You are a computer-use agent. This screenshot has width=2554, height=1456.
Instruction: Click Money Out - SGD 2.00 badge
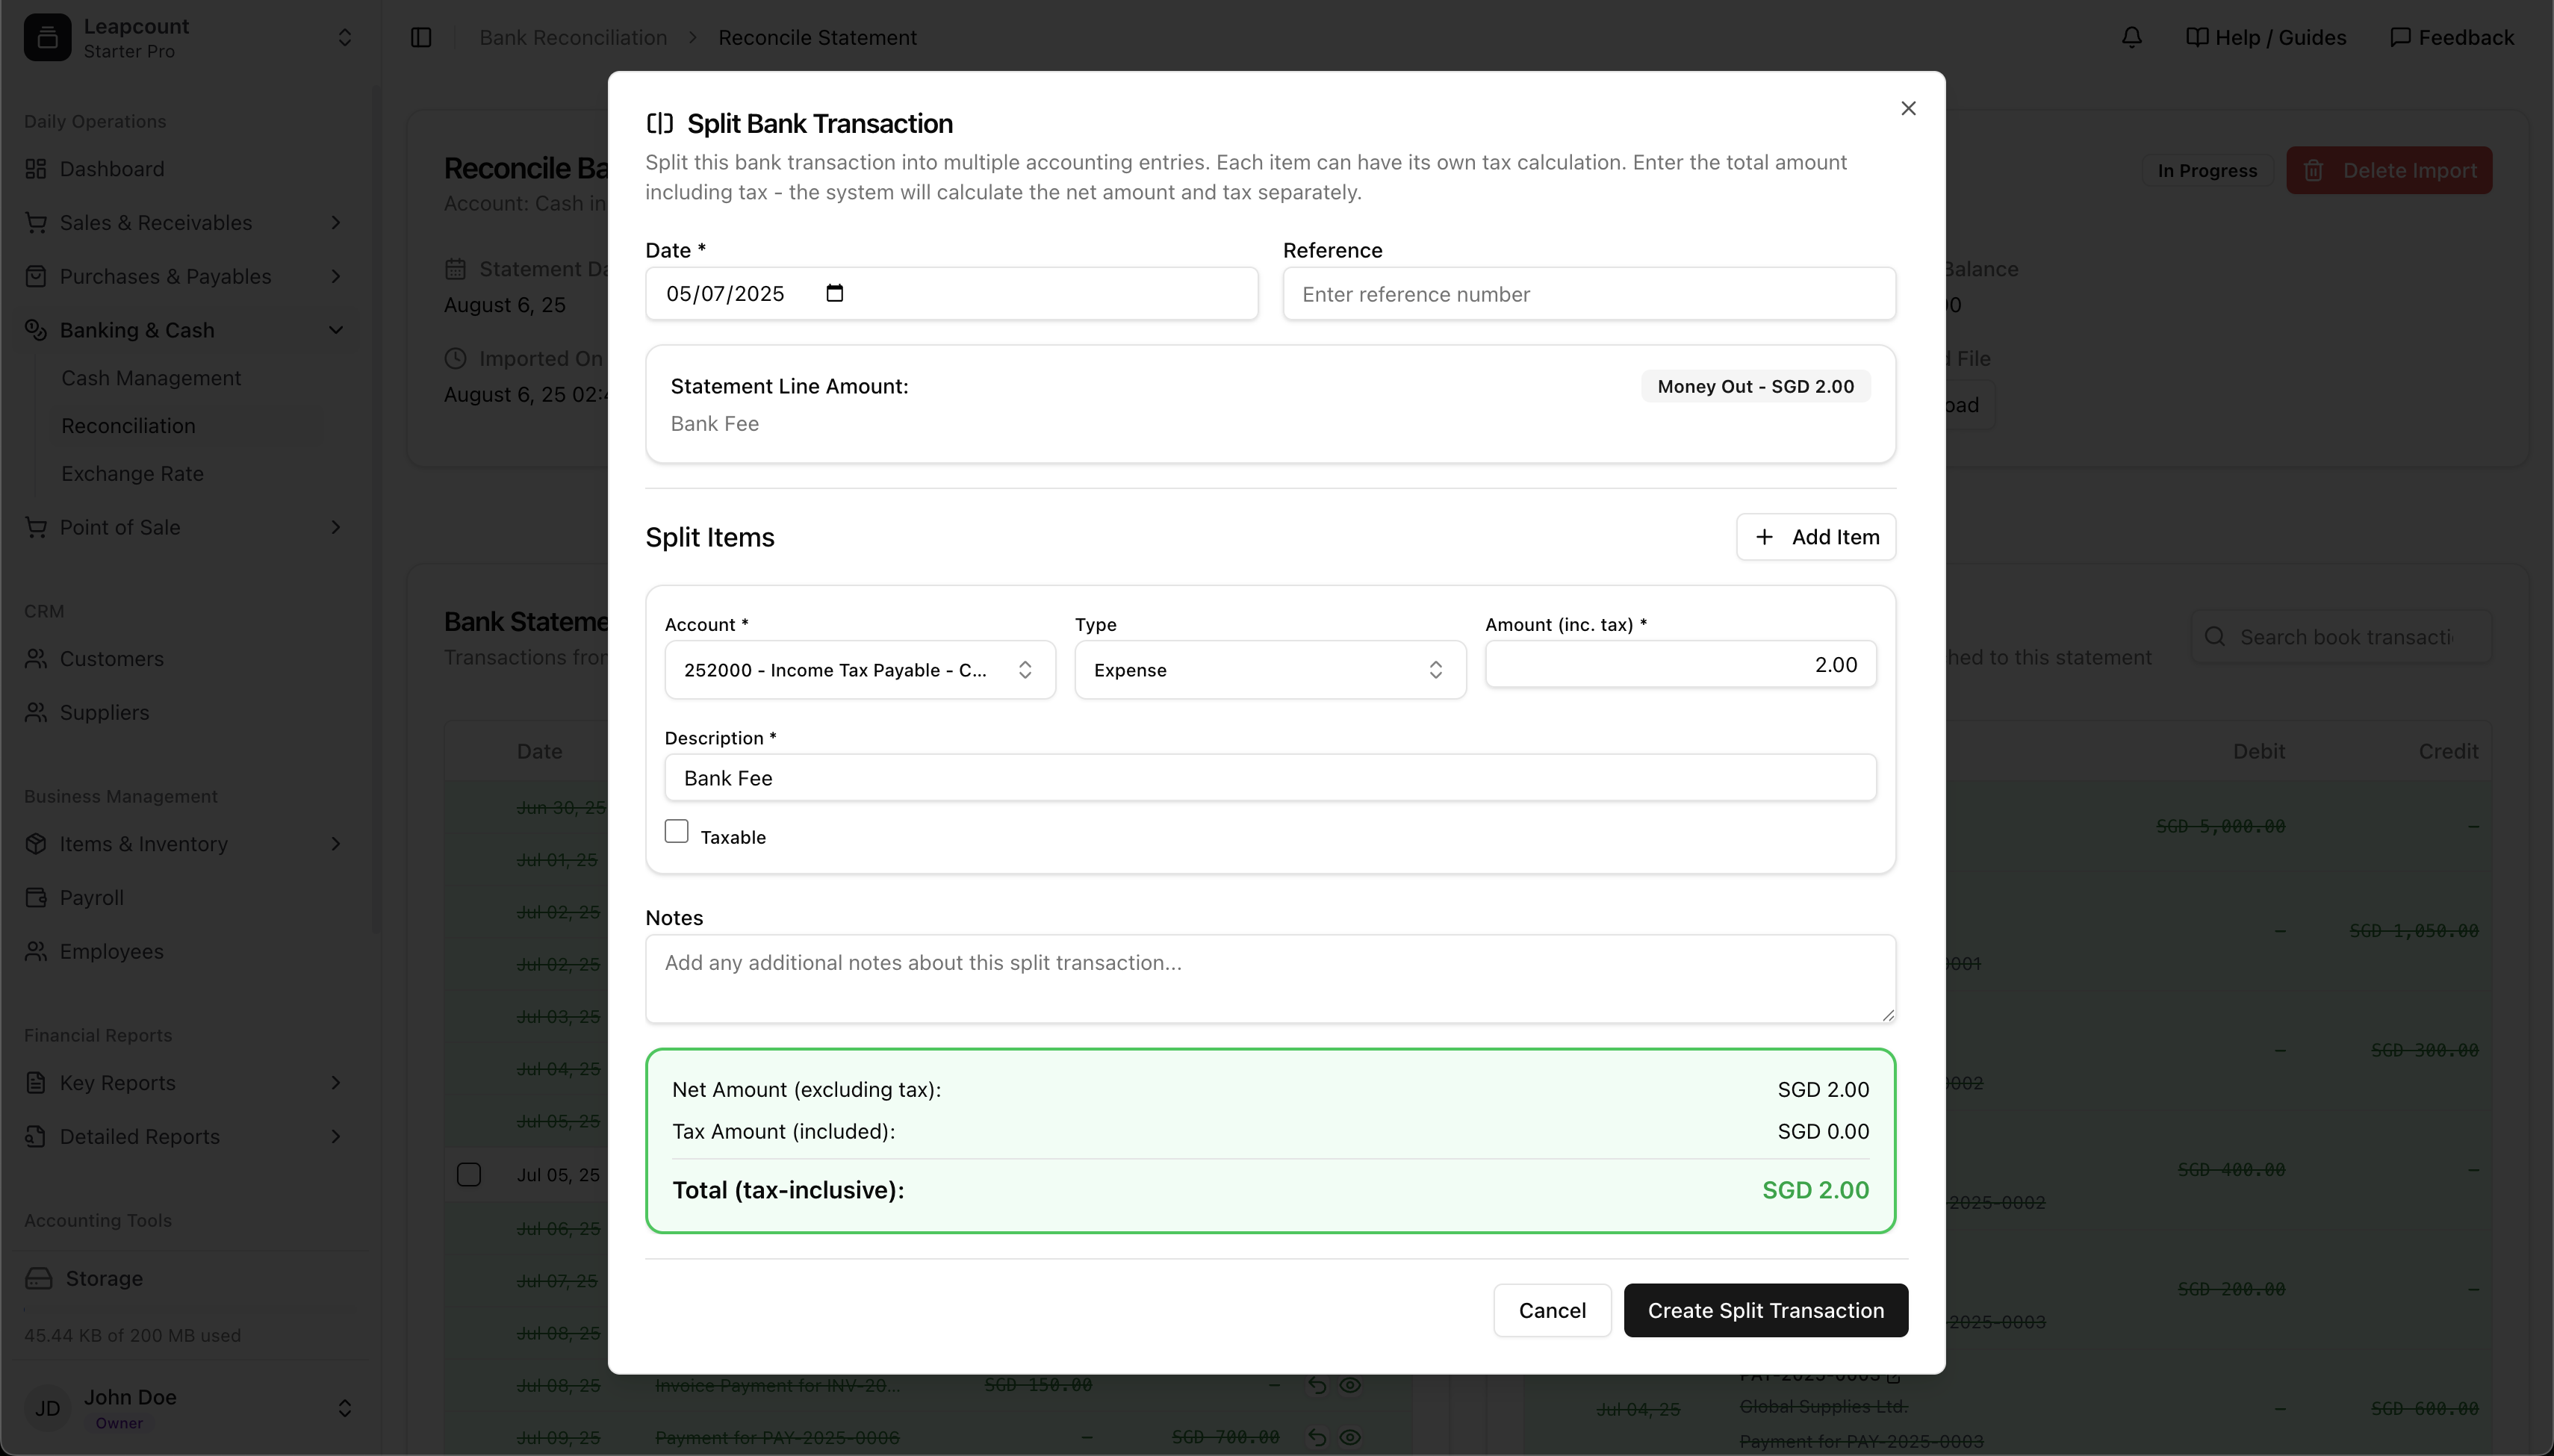point(1755,386)
